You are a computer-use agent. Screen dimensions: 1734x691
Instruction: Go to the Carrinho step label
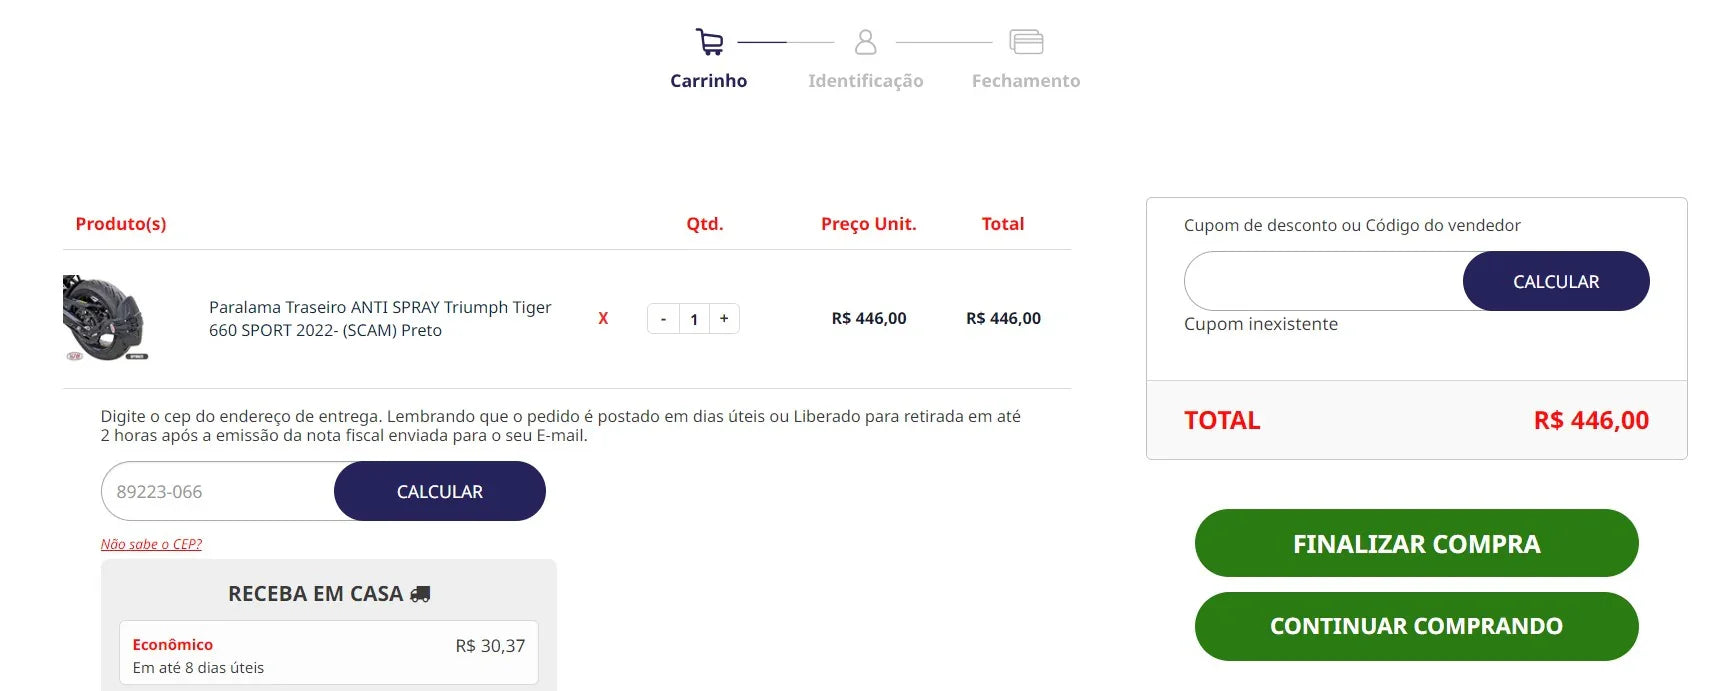click(708, 81)
